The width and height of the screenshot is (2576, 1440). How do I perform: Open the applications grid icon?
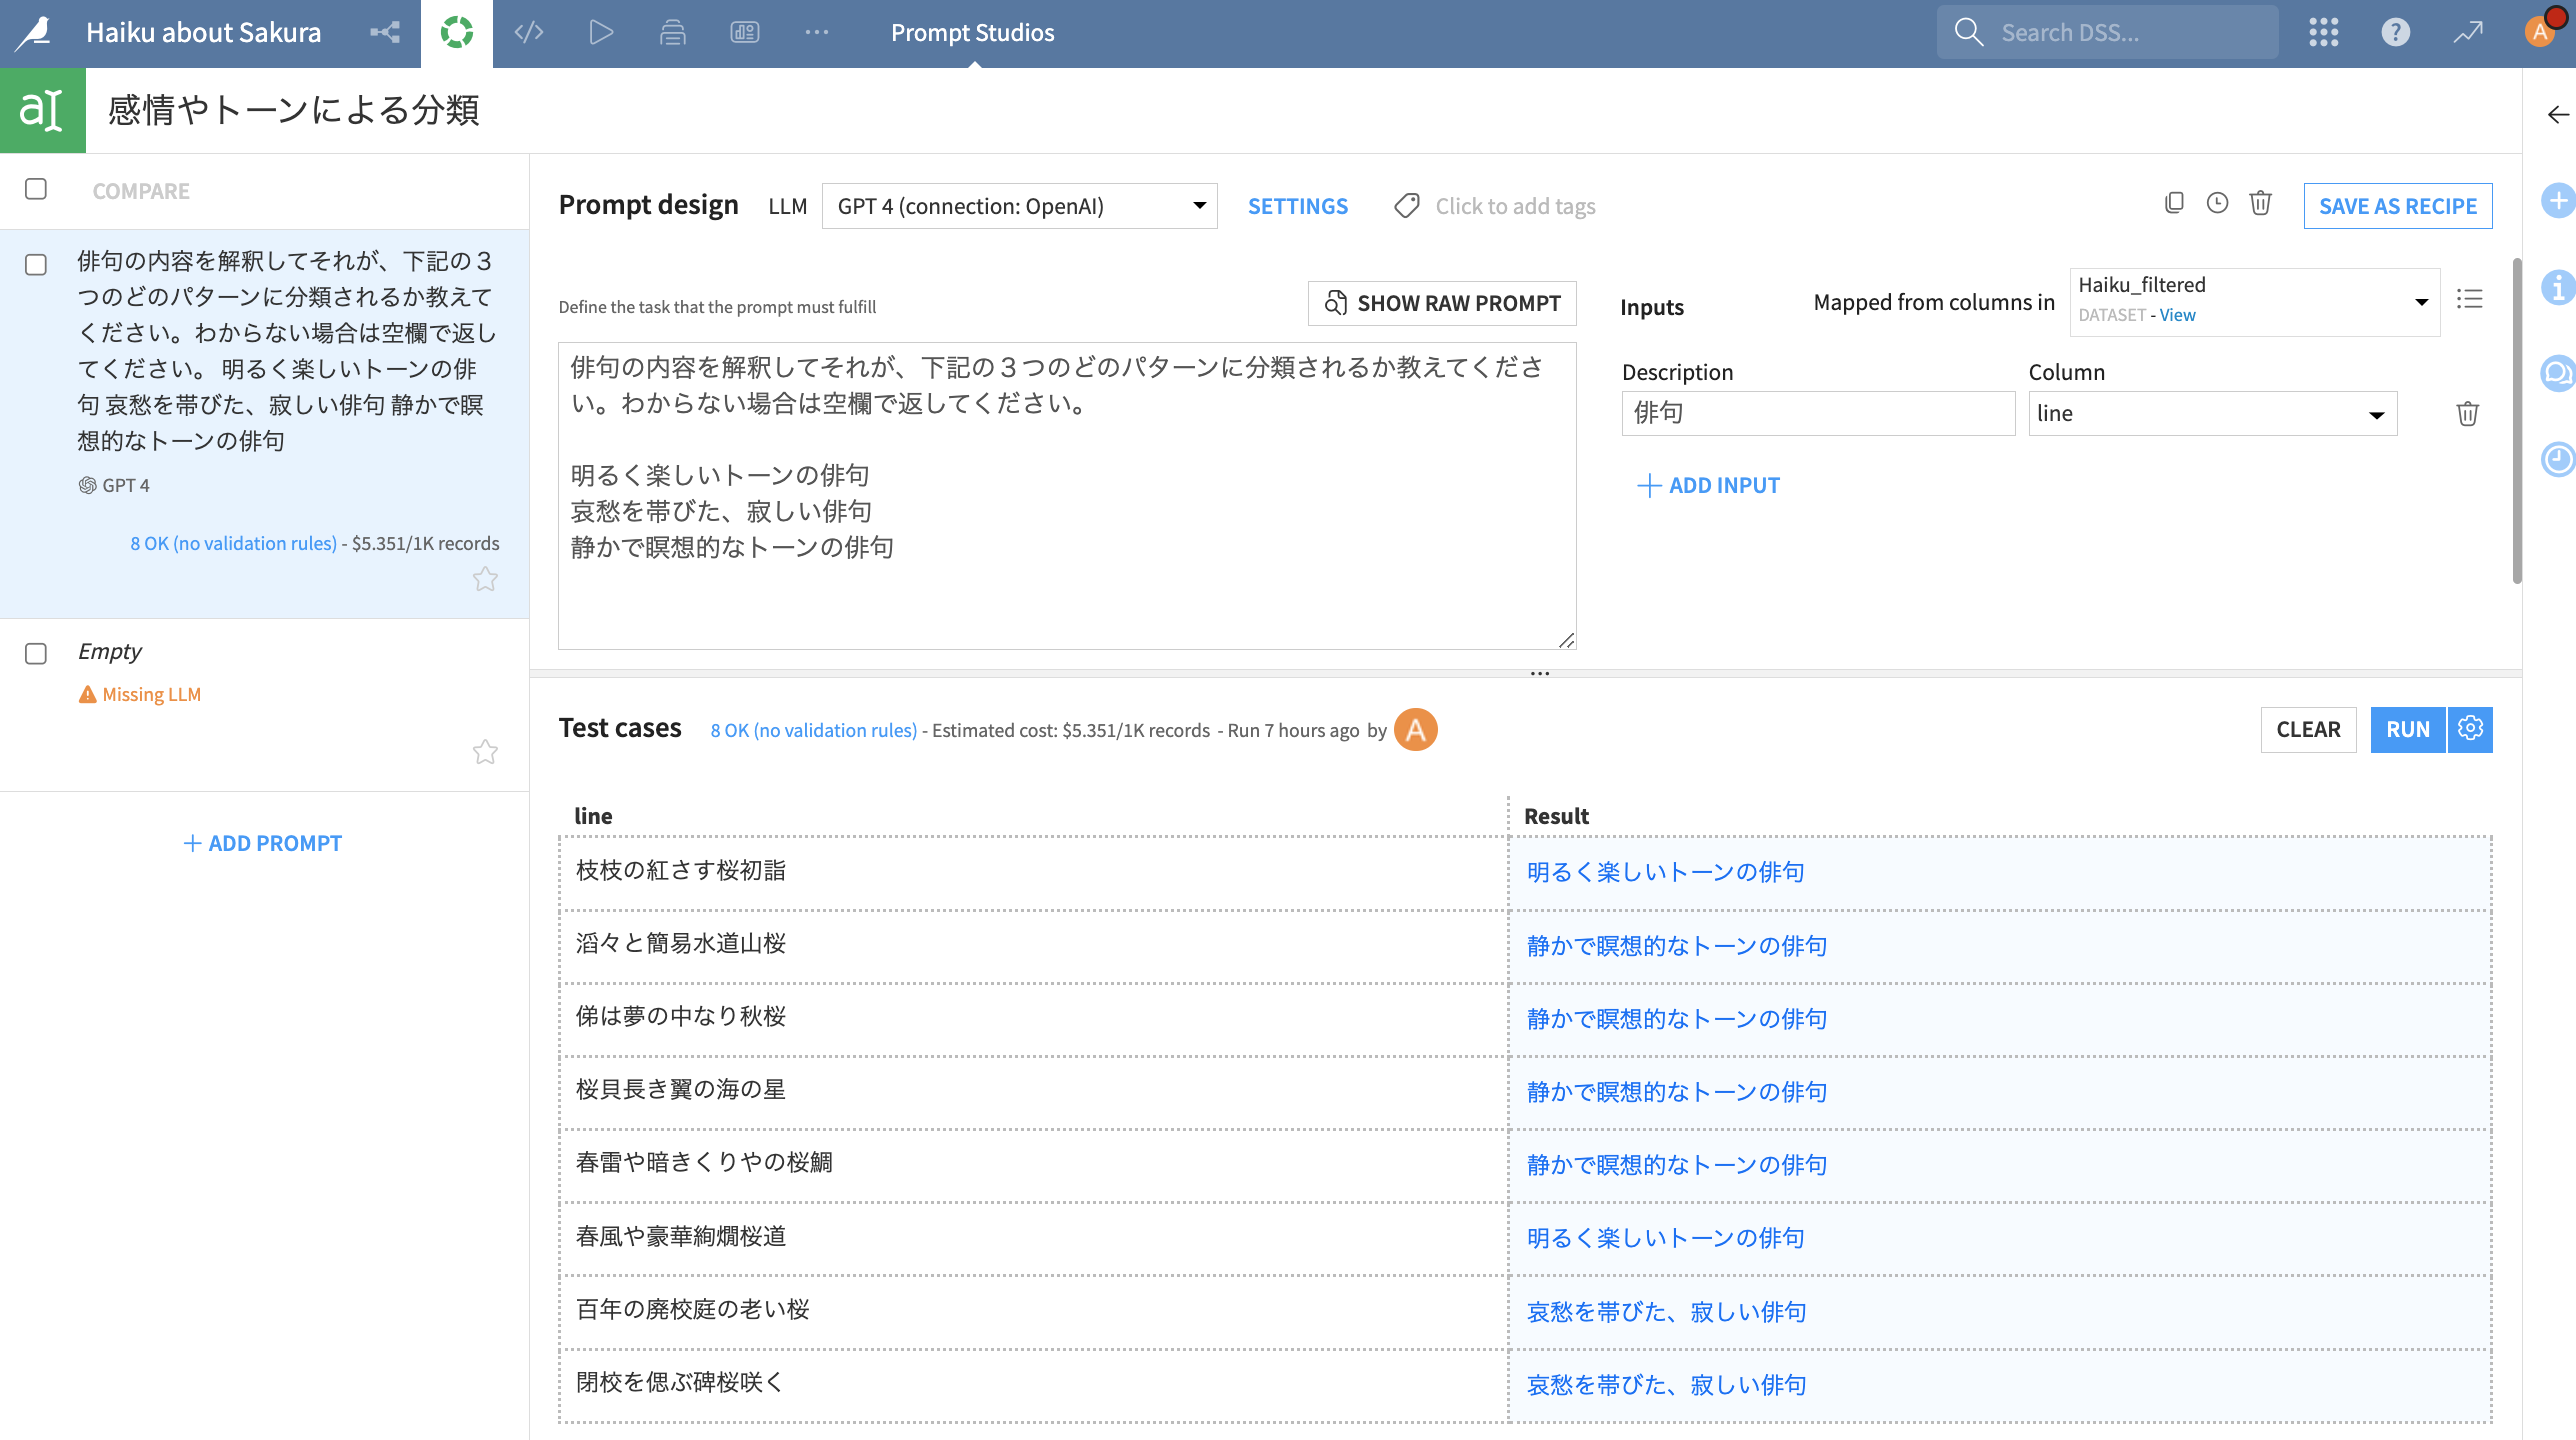click(2323, 33)
